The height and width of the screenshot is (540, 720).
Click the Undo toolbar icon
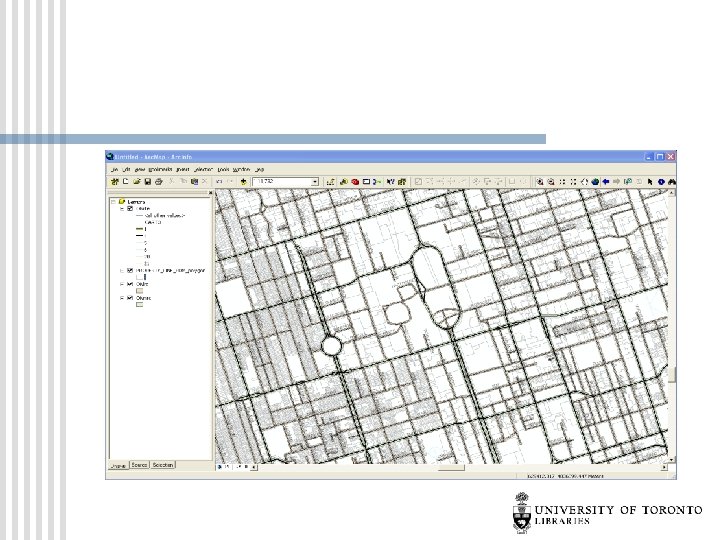[x=219, y=182]
